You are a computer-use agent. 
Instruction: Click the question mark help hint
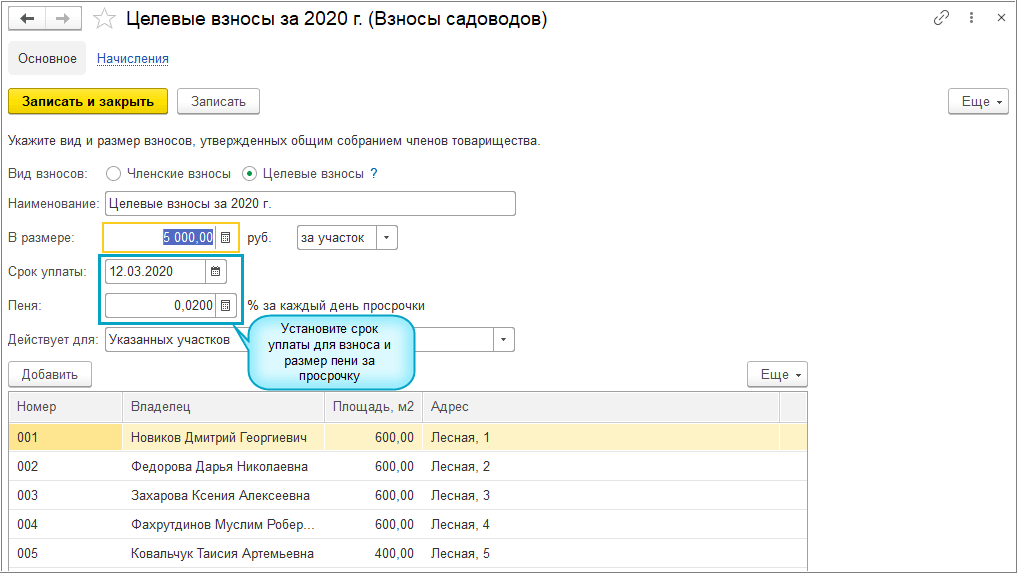point(374,173)
